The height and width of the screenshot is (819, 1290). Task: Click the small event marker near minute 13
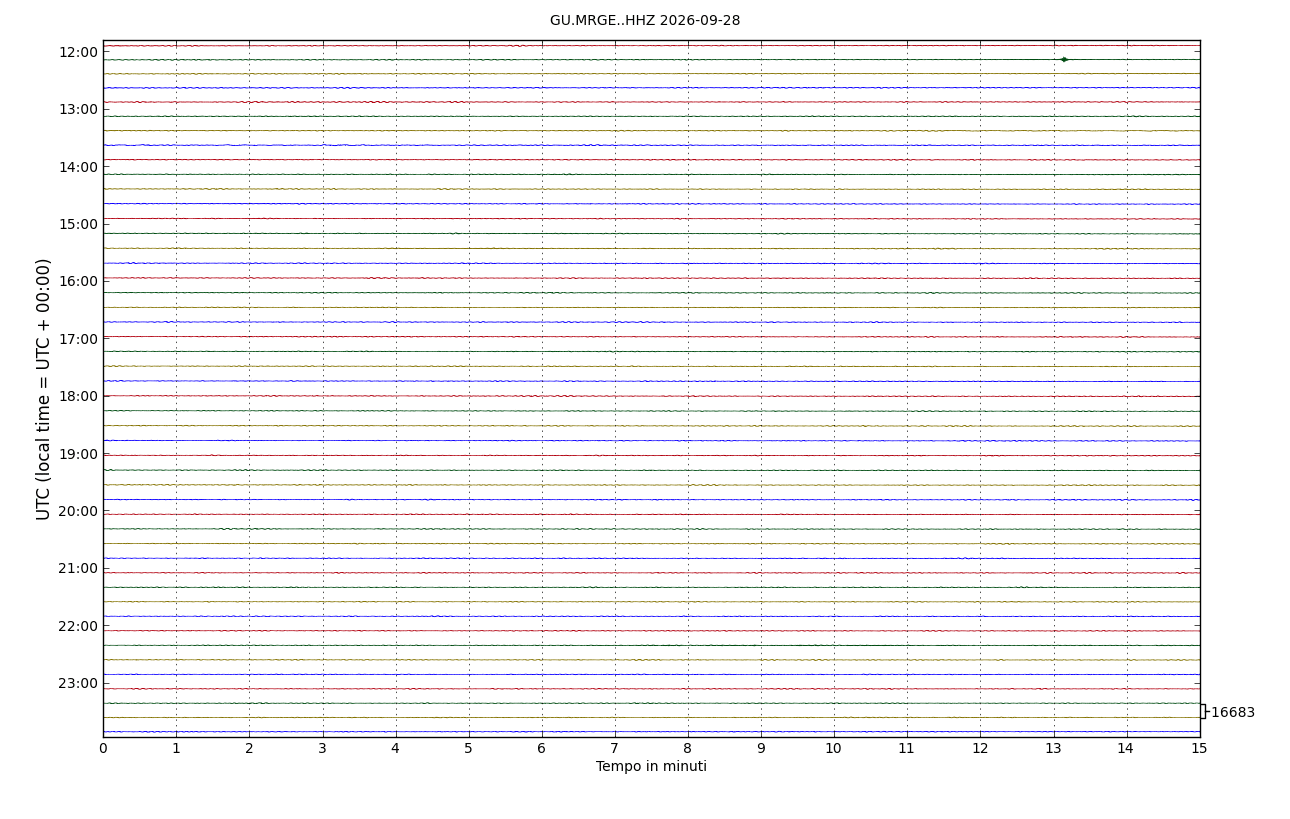tap(1064, 59)
